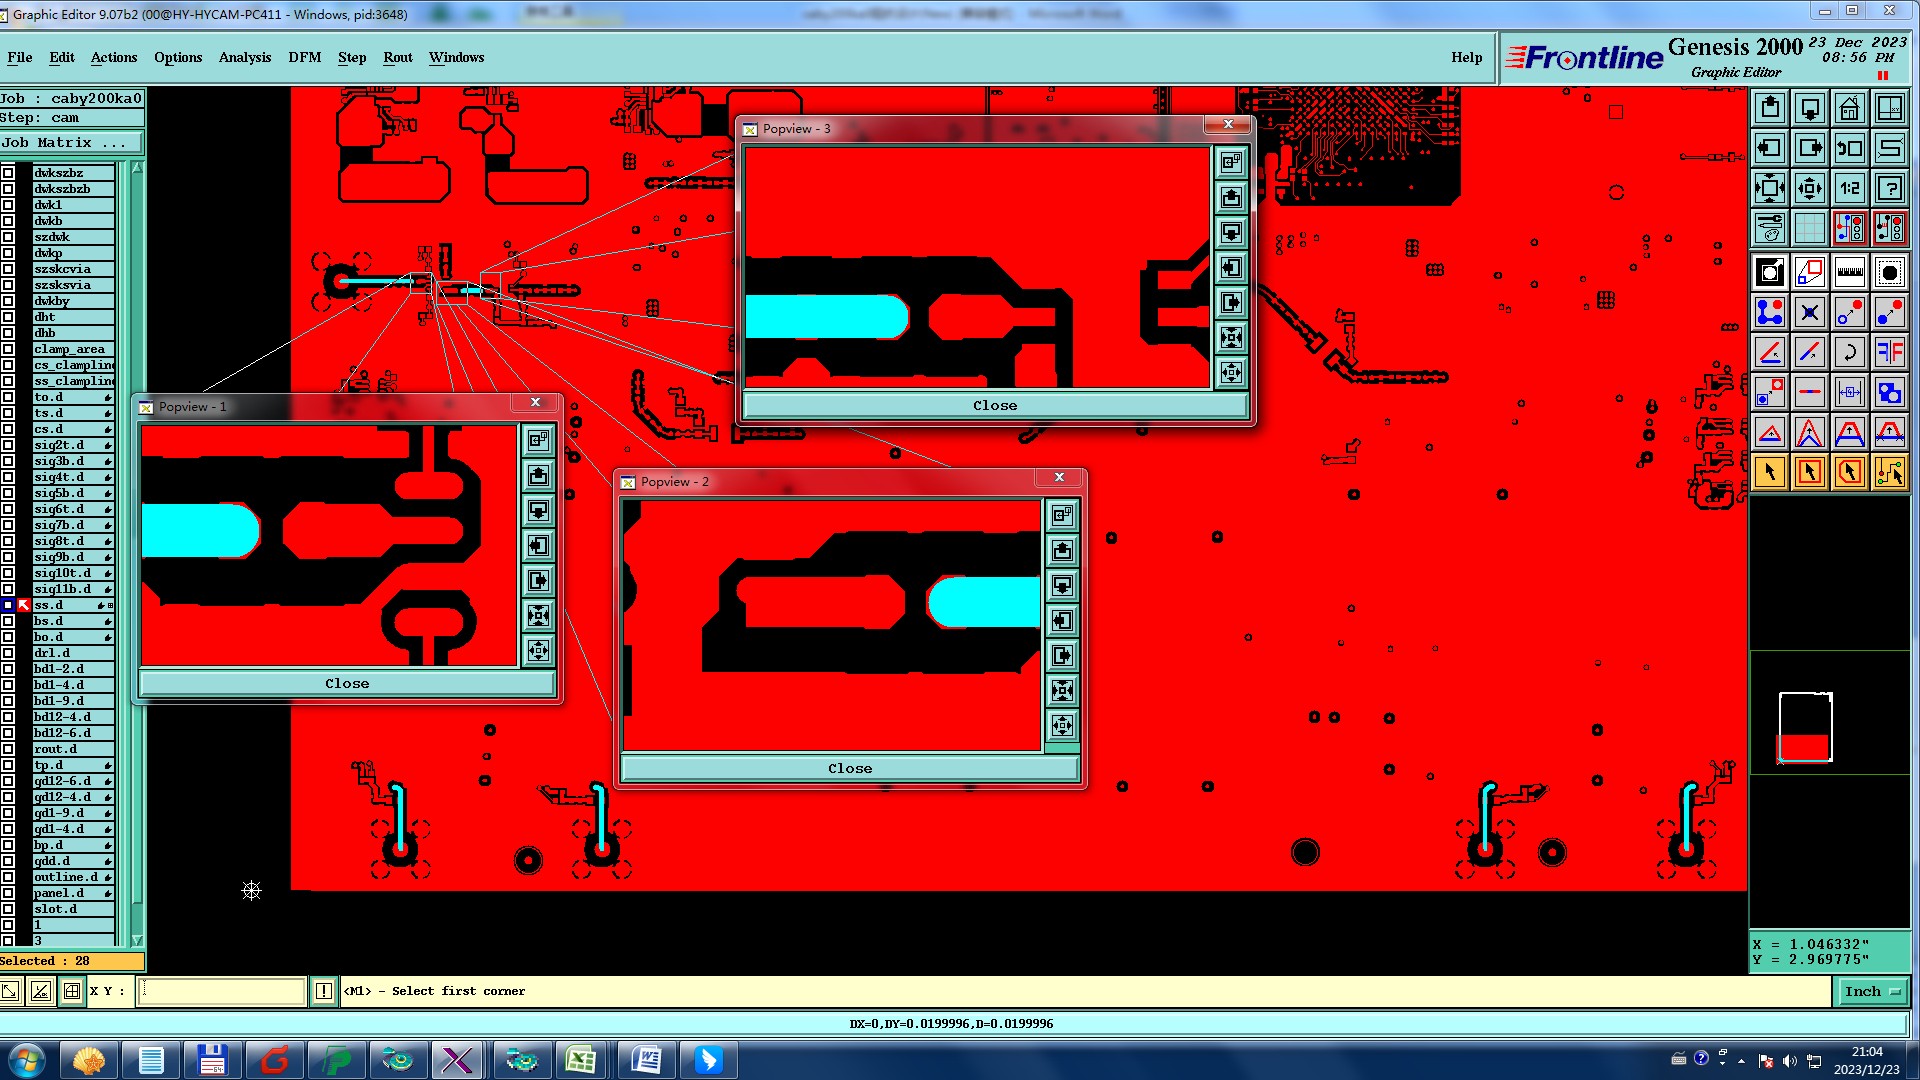Click the question mark help icon
This screenshot has height=1080, width=1920.
coord(1889,188)
